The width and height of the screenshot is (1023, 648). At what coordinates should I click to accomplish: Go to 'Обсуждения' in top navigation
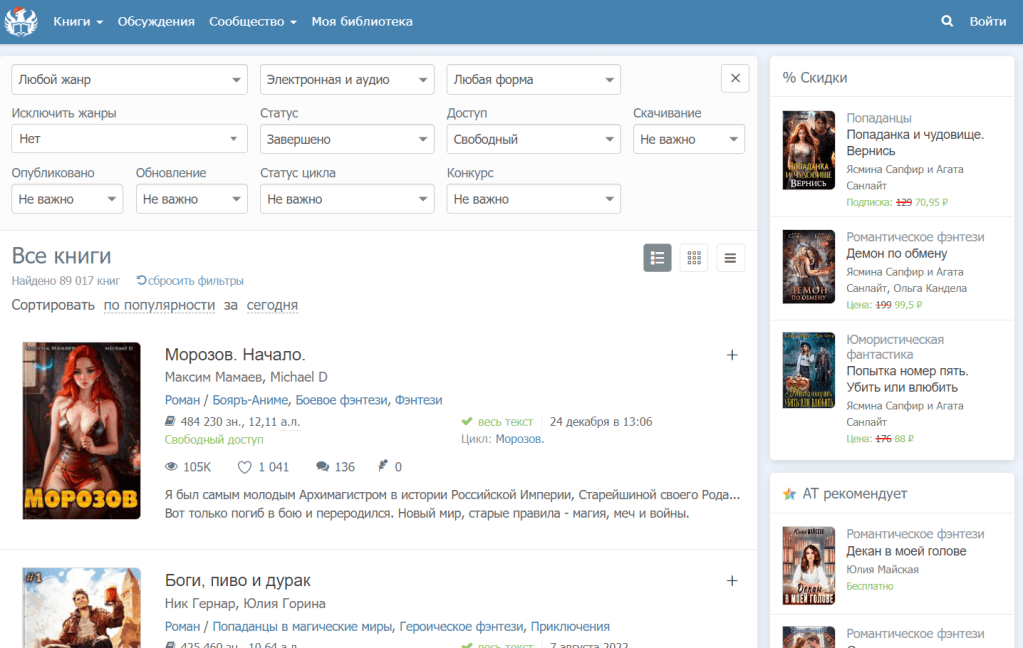click(156, 21)
